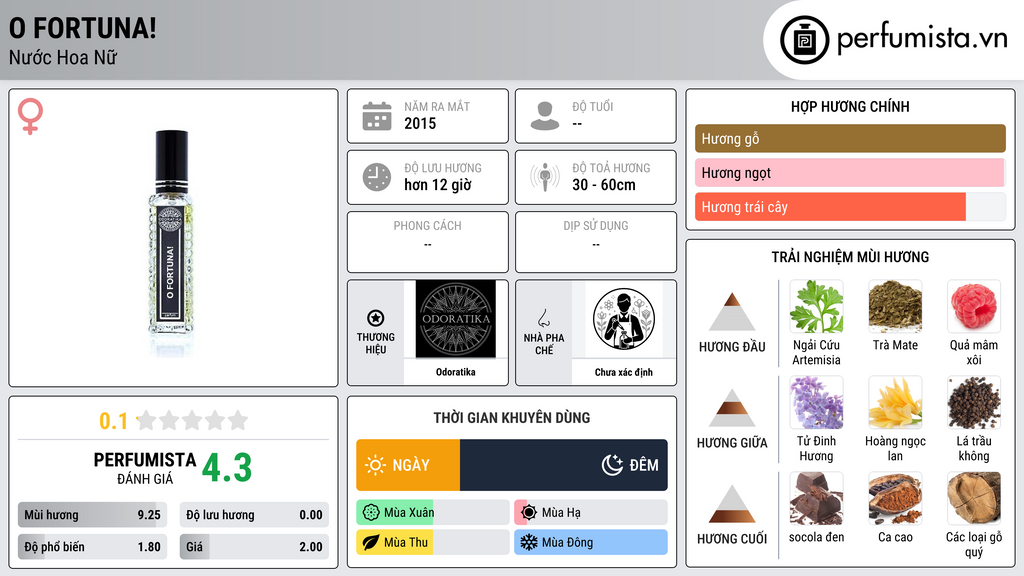Click the ĐÊM nighttime dark segment

(x=564, y=465)
